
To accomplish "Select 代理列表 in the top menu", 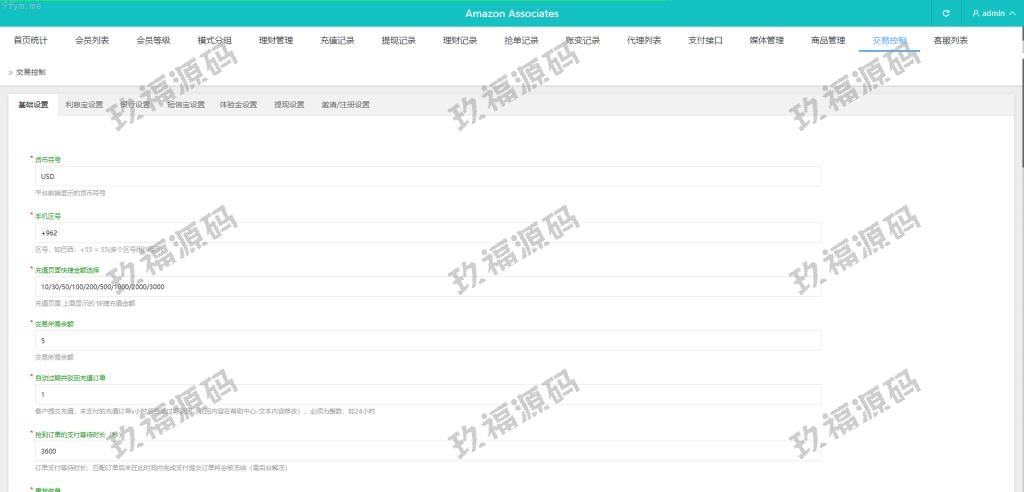I will [644, 41].
